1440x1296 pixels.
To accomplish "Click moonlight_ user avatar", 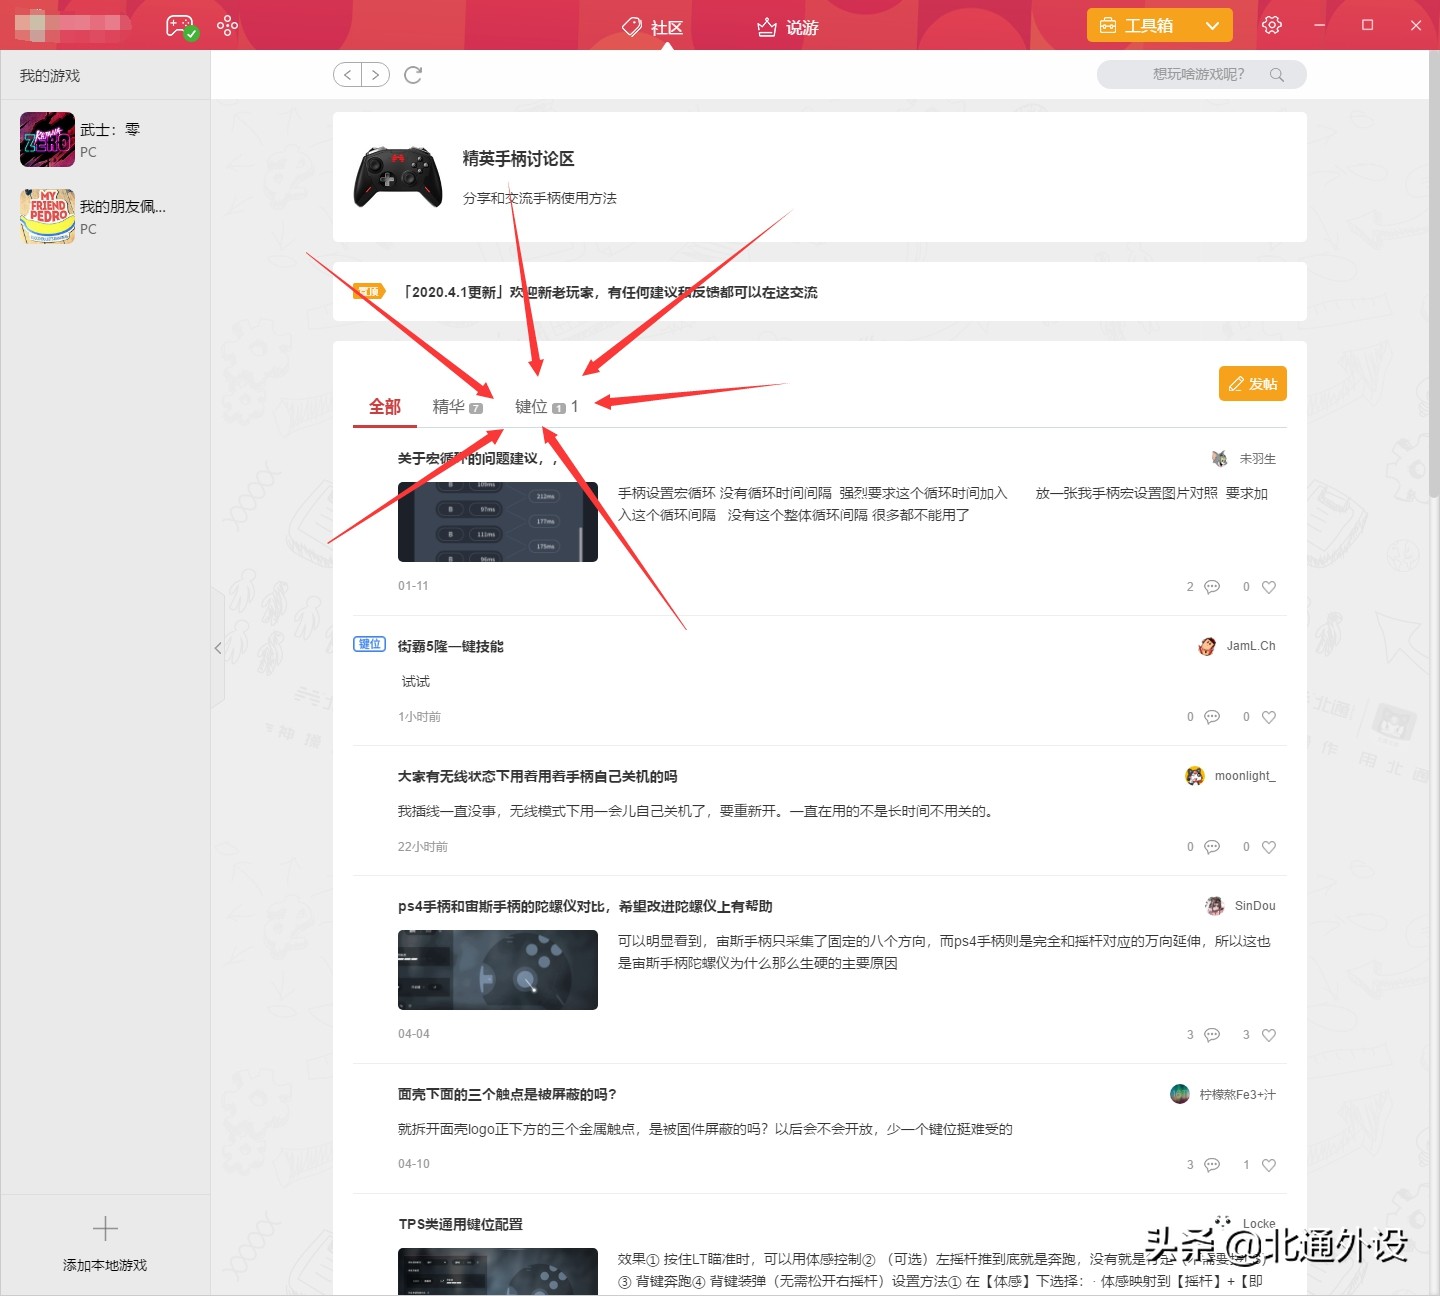I will [x=1195, y=776].
